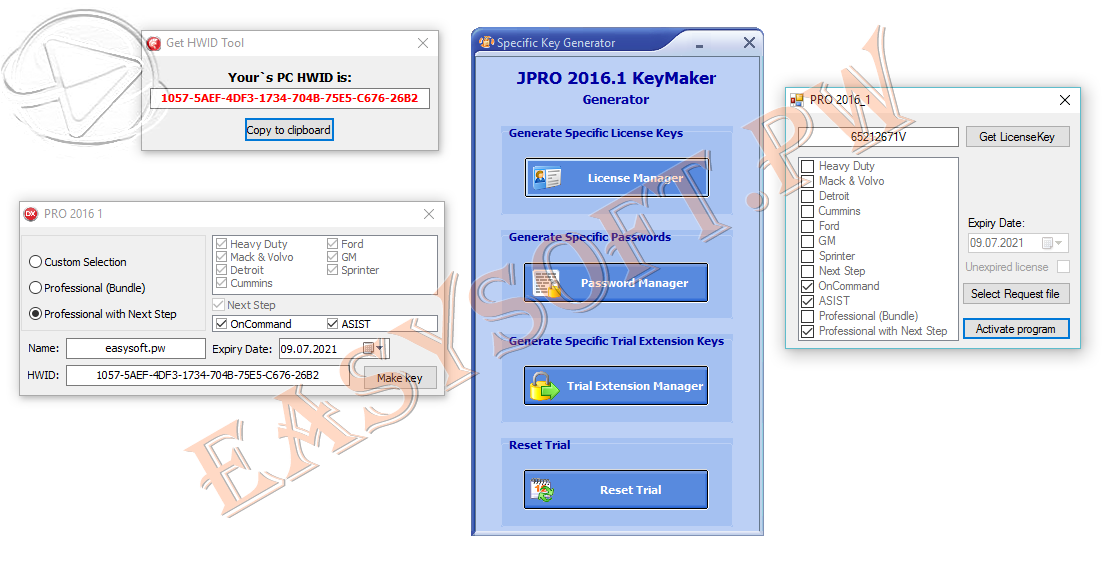Minimize the Specific Key Generator window
Image resolution: width=1114 pixels, height=569 pixels.
point(699,45)
